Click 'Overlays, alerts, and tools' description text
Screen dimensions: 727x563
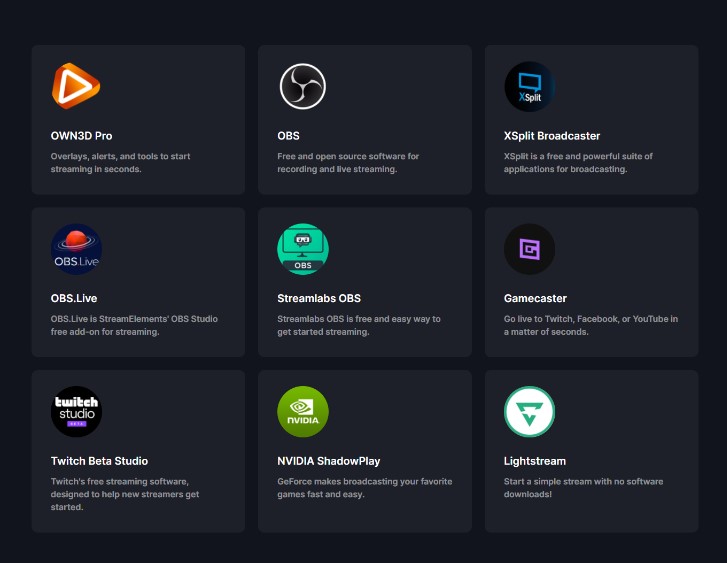tap(121, 163)
